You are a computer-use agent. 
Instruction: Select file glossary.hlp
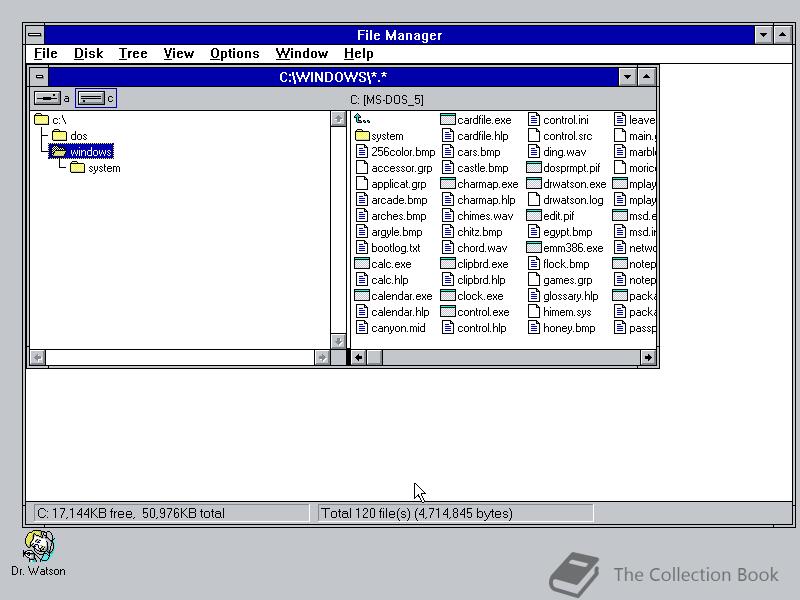[563, 296]
